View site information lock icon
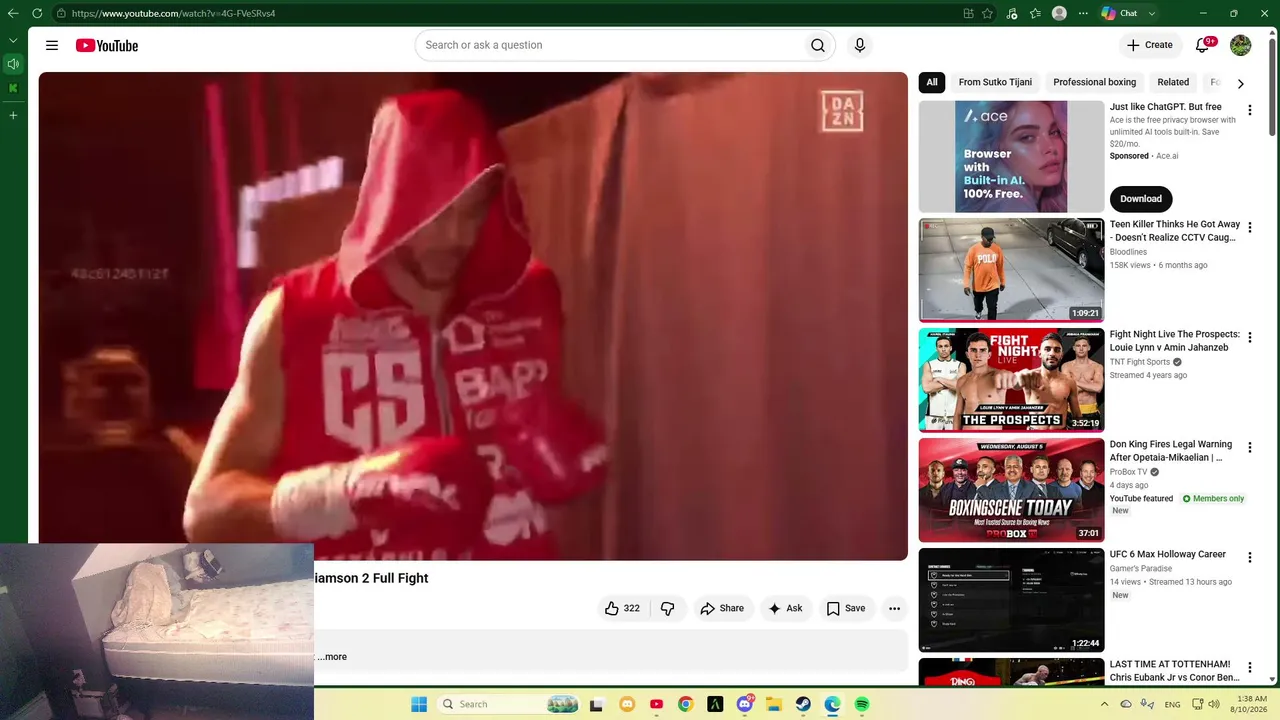 click(x=61, y=13)
